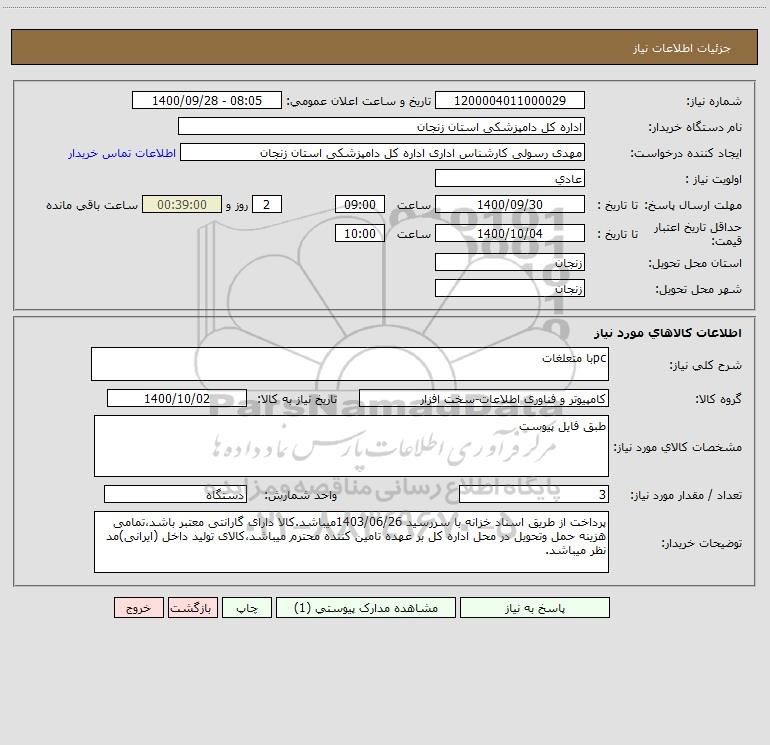Open اطلاعات تماس خریدار link
Screen dimensions: 770x745
tap(122, 153)
